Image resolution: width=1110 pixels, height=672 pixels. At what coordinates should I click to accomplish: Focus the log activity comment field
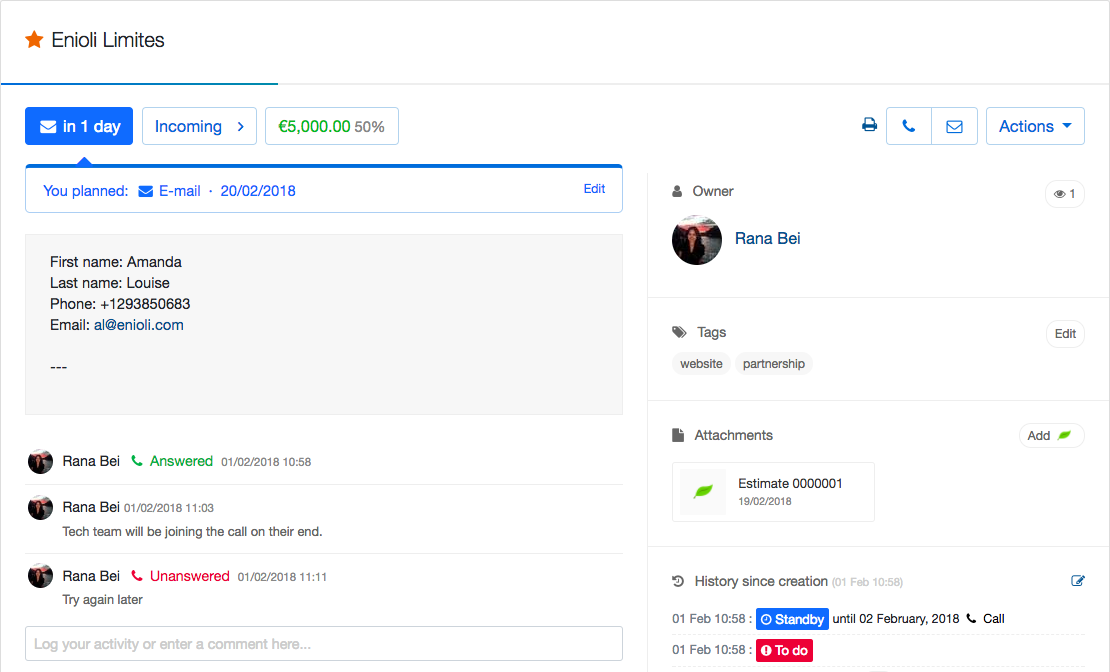coord(323,644)
